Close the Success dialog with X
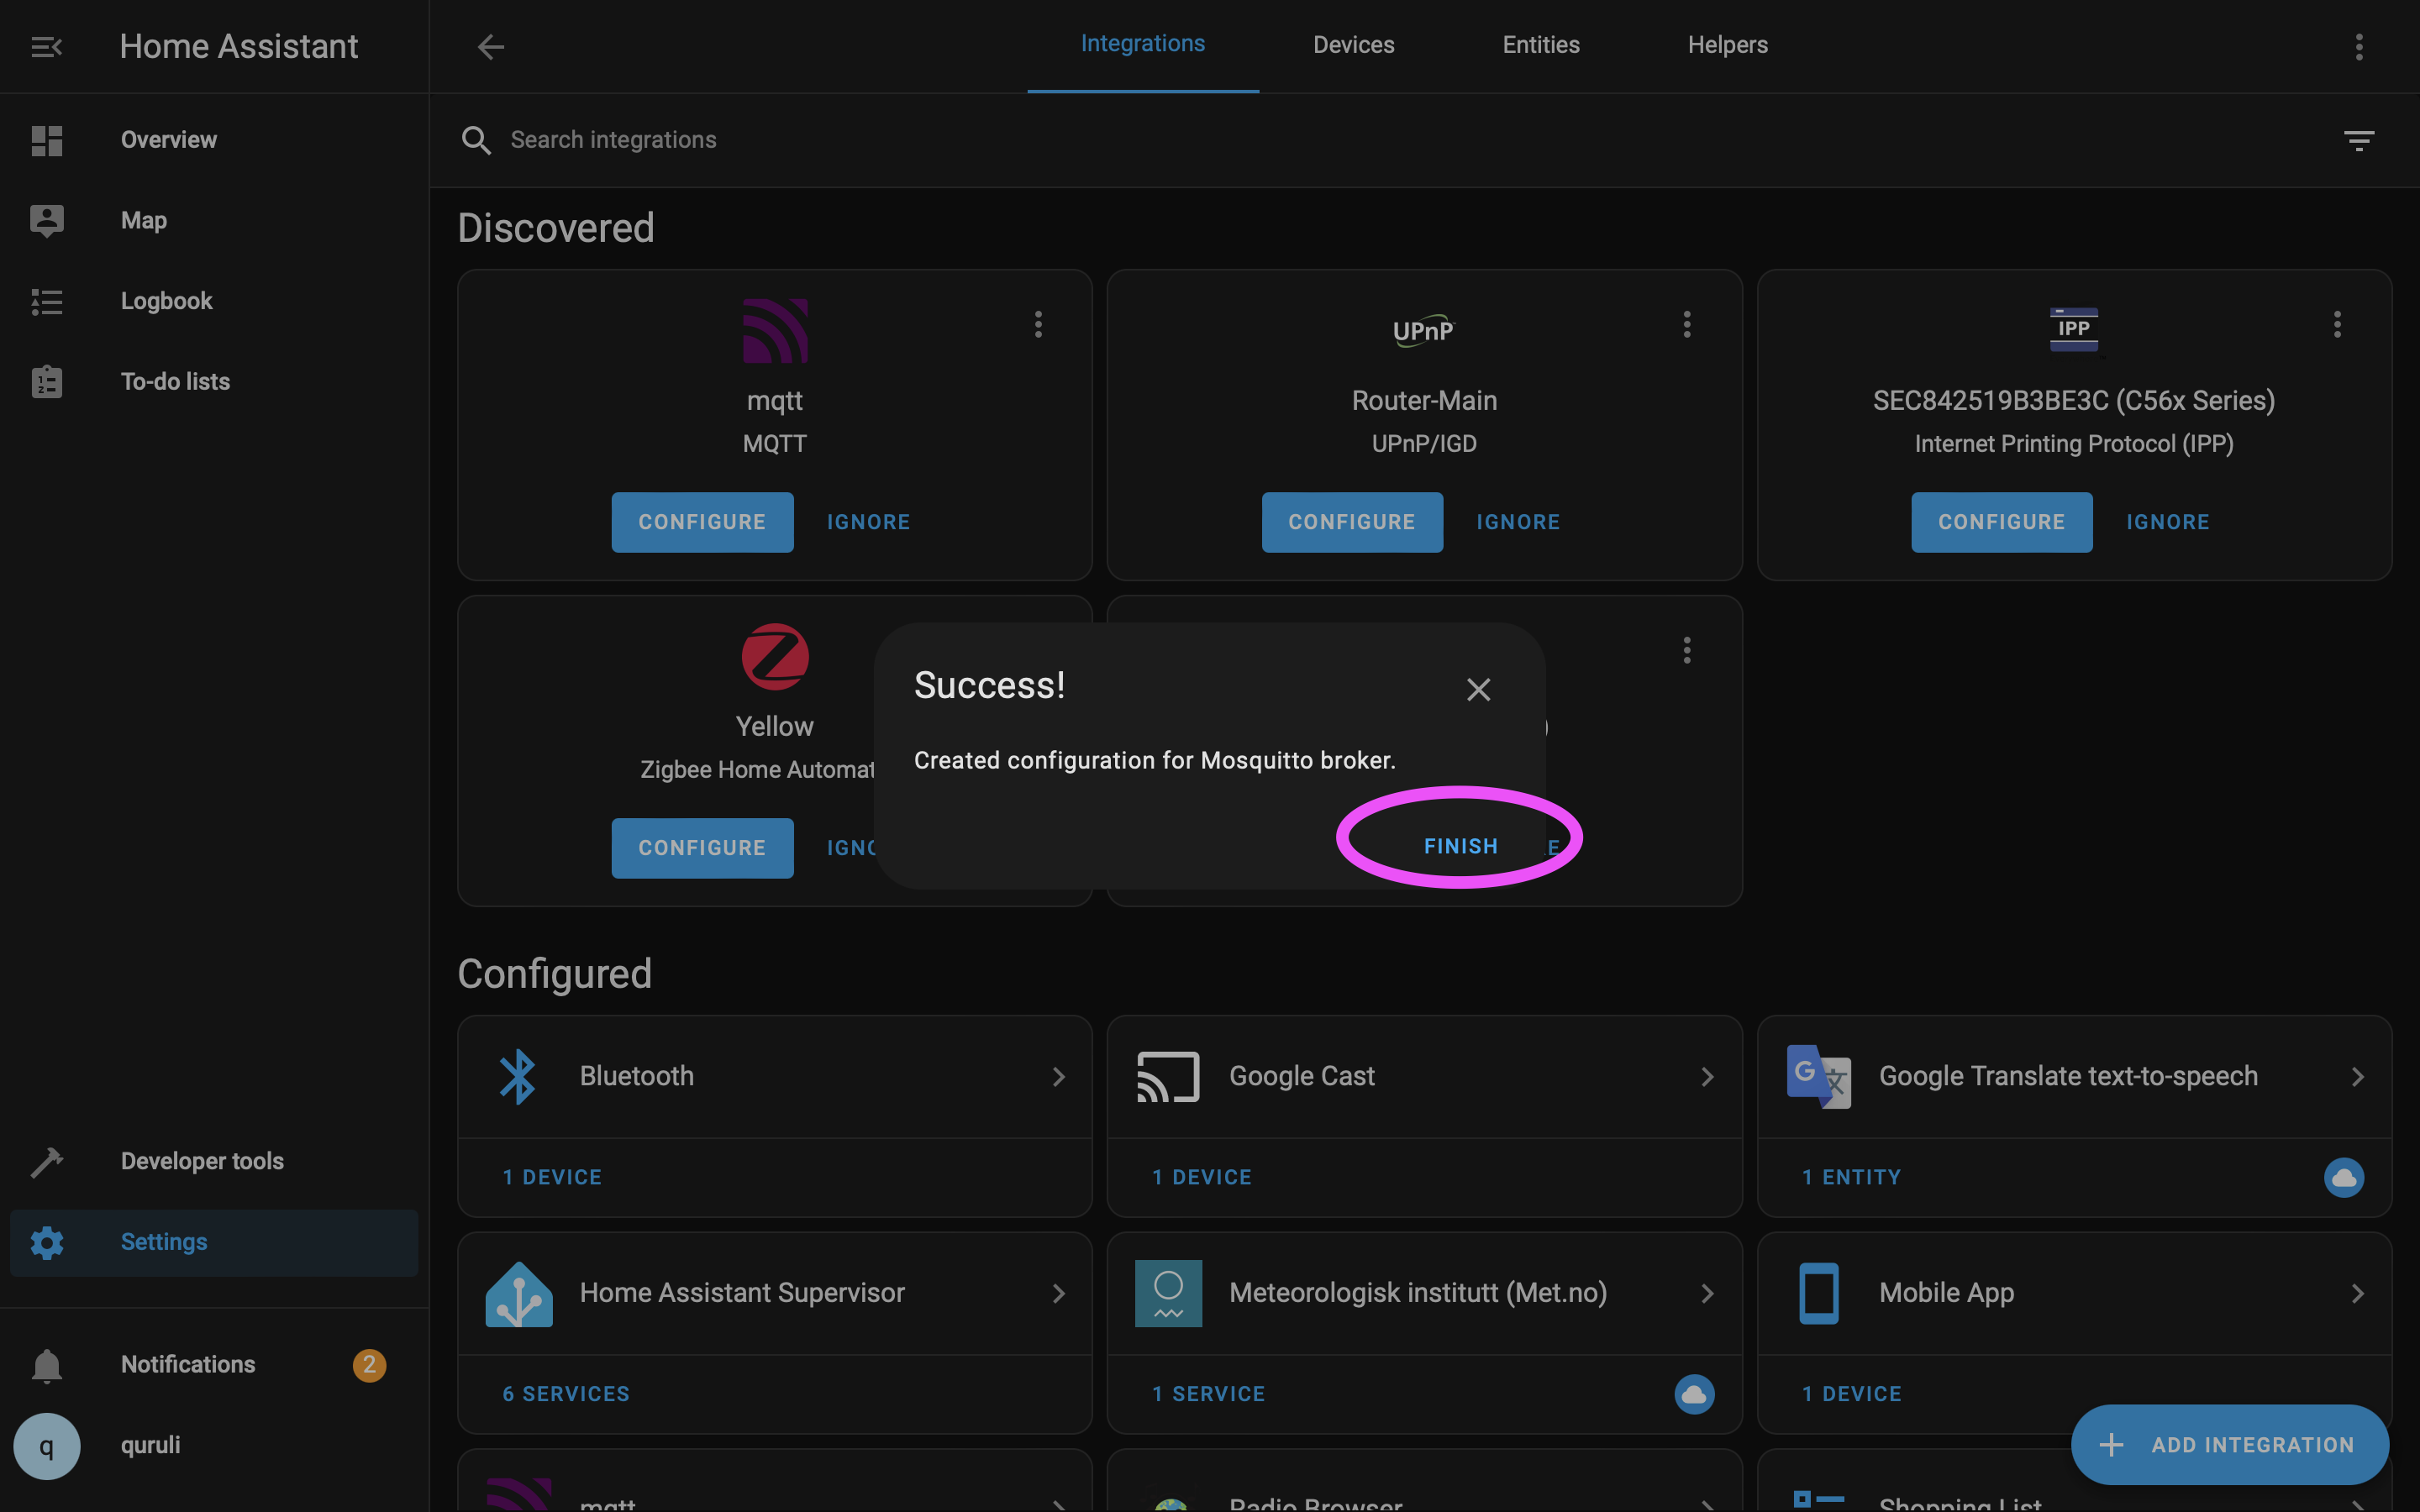 tap(1478, 689)
